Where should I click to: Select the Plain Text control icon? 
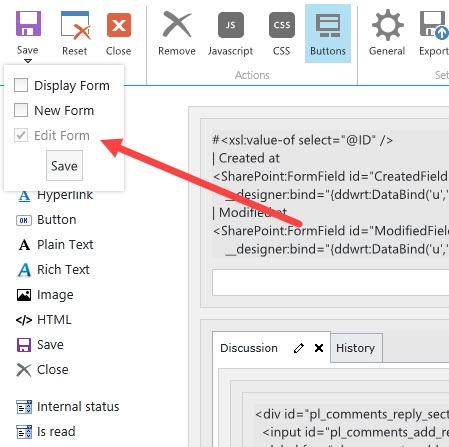[24, 245]
